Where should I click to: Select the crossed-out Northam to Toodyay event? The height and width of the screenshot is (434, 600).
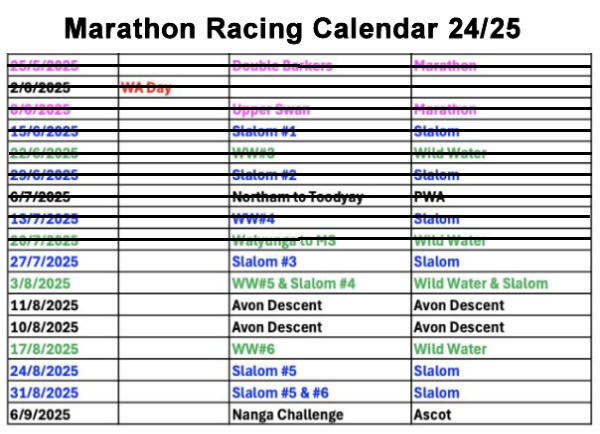coord(298,197)
